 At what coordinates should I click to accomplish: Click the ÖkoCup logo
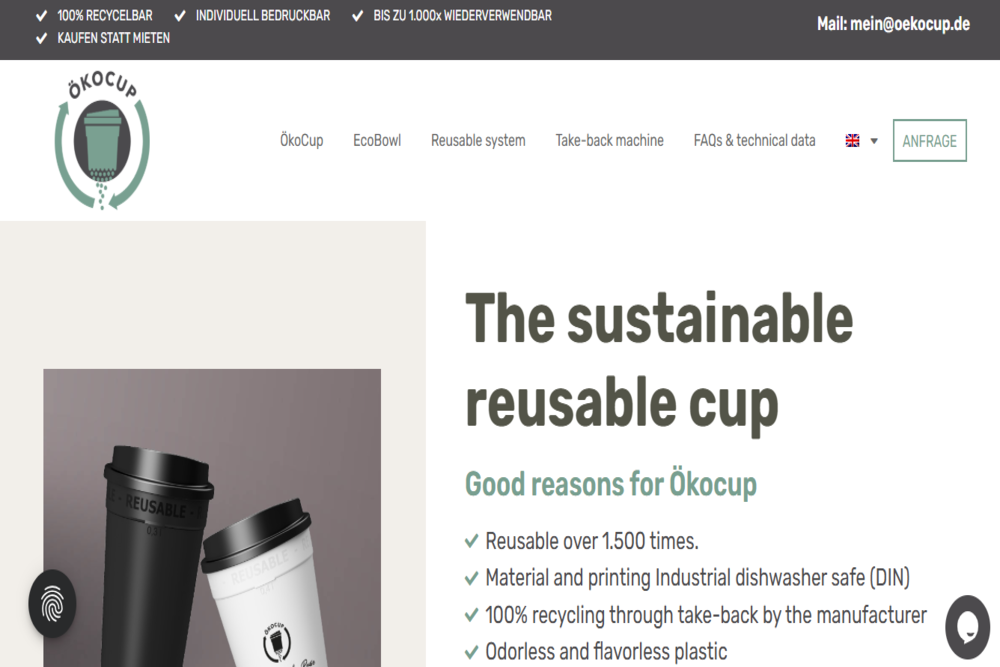[x=102, y=141]
